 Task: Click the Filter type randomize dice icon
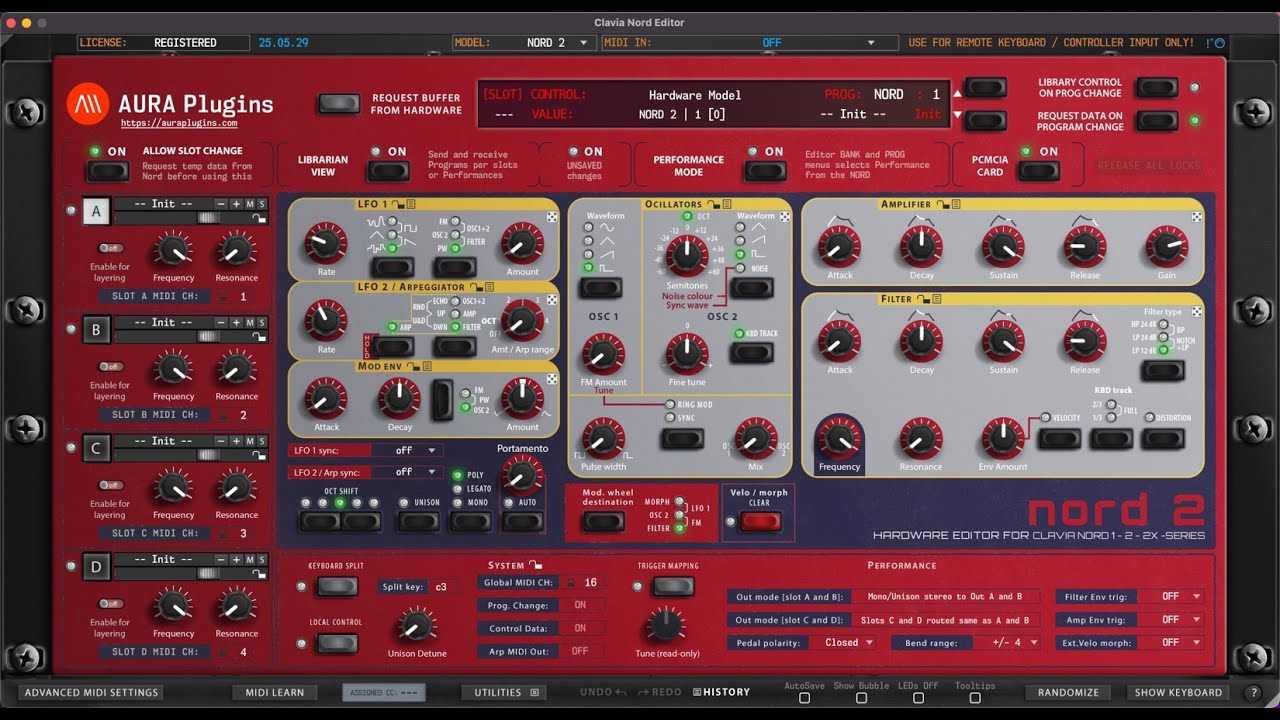coord(1196,312)
